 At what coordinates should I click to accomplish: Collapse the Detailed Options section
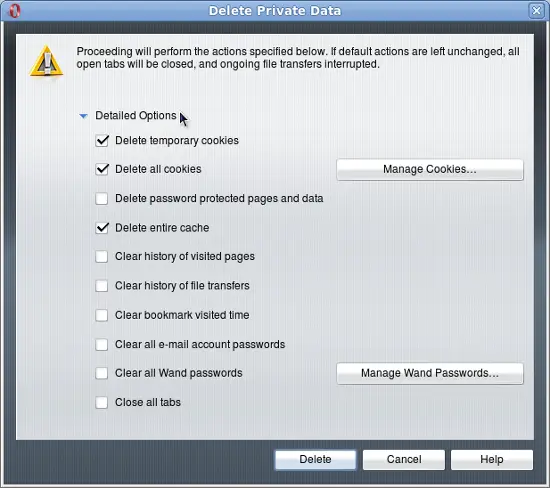(x=83, y=116)
